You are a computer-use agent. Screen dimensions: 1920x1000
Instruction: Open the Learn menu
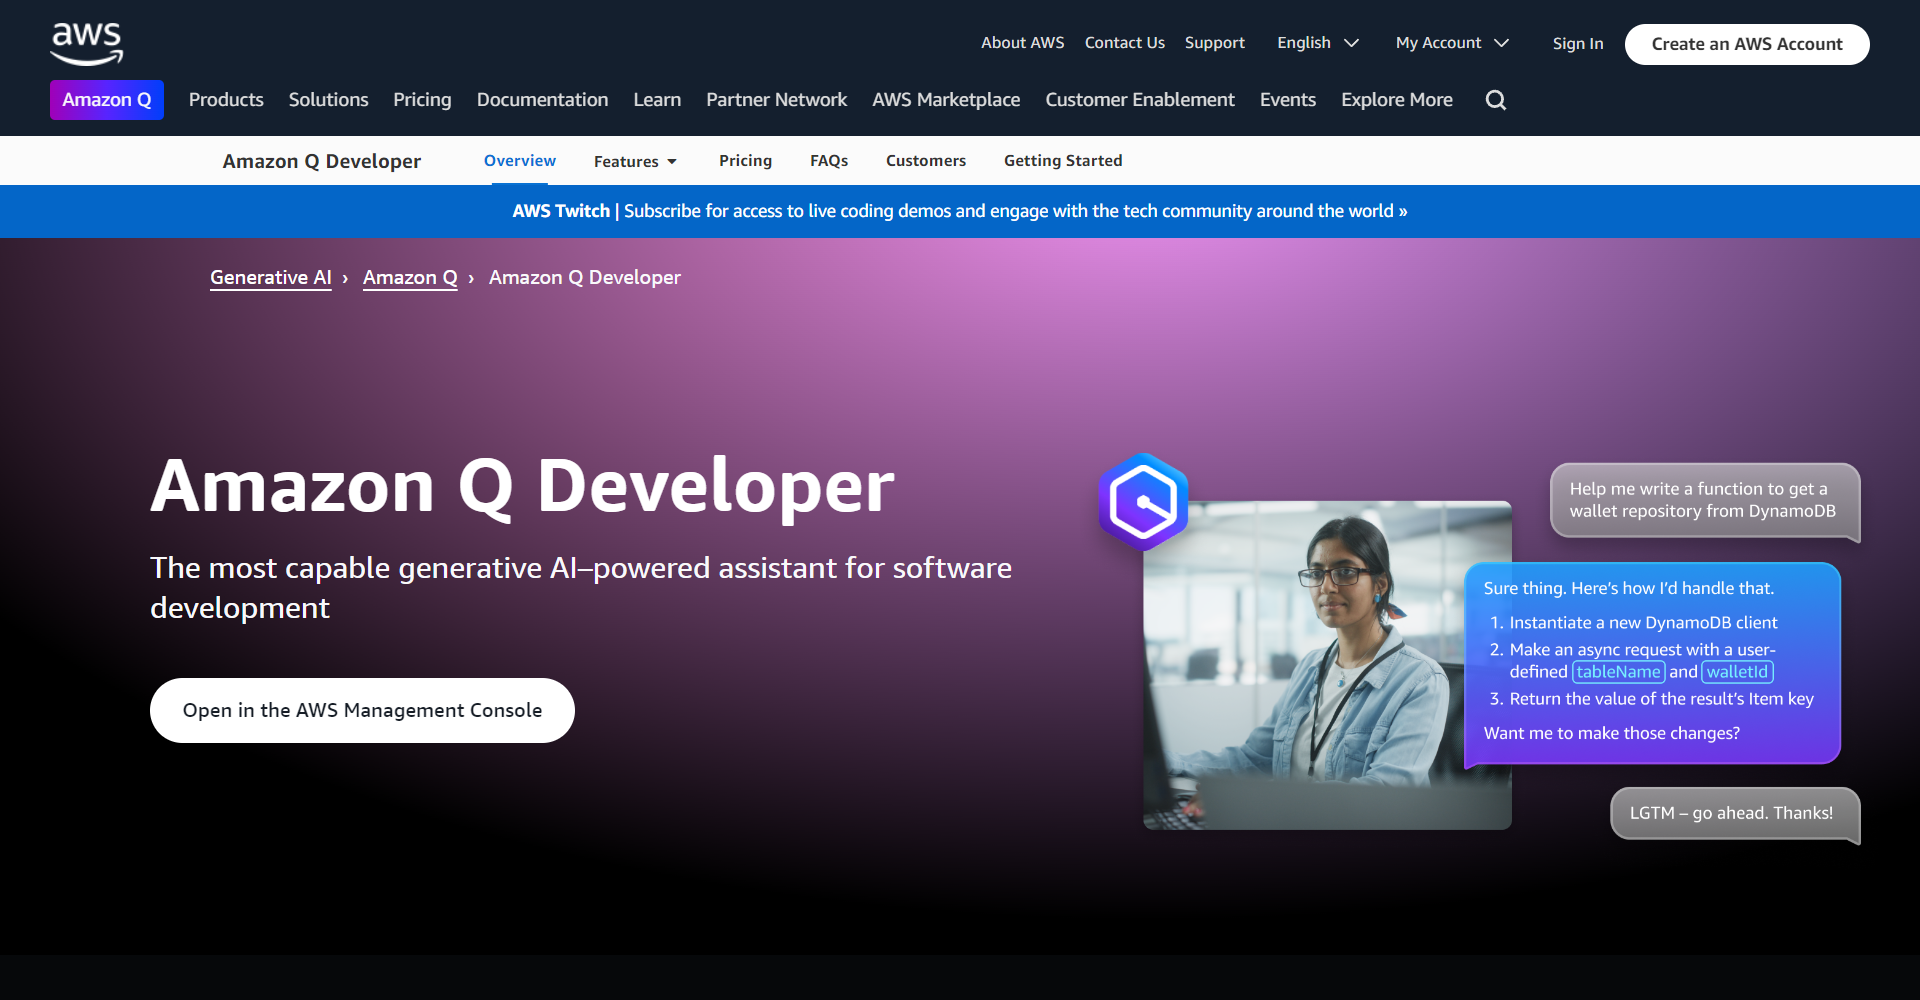point(657,100)
